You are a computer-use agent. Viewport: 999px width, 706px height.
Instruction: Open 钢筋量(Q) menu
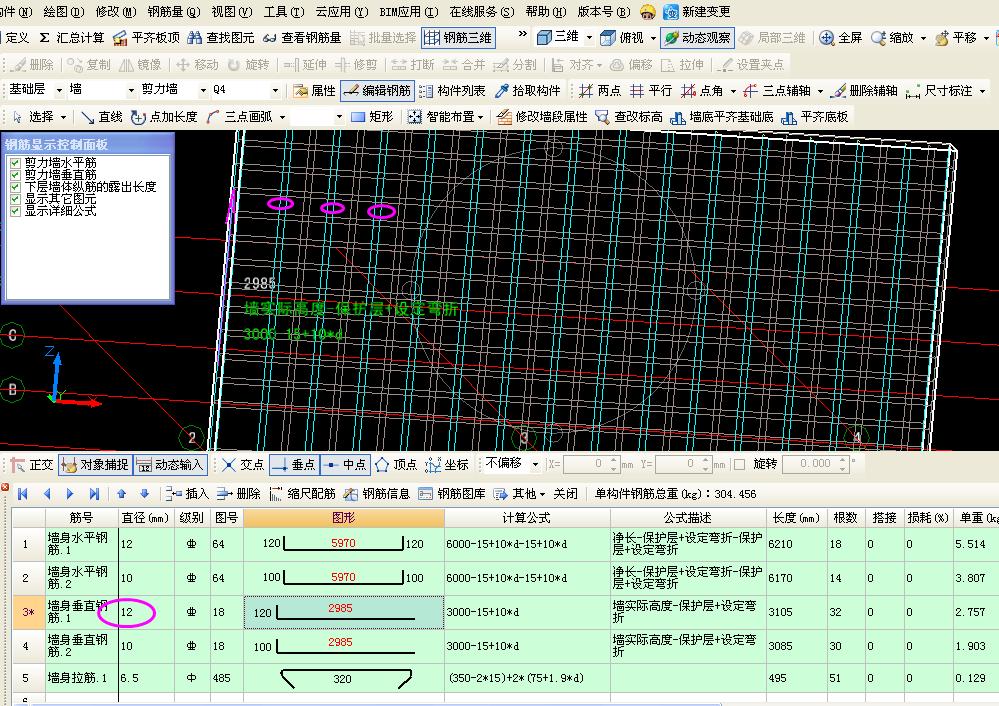pyautogui.click(x=173, y=11)
